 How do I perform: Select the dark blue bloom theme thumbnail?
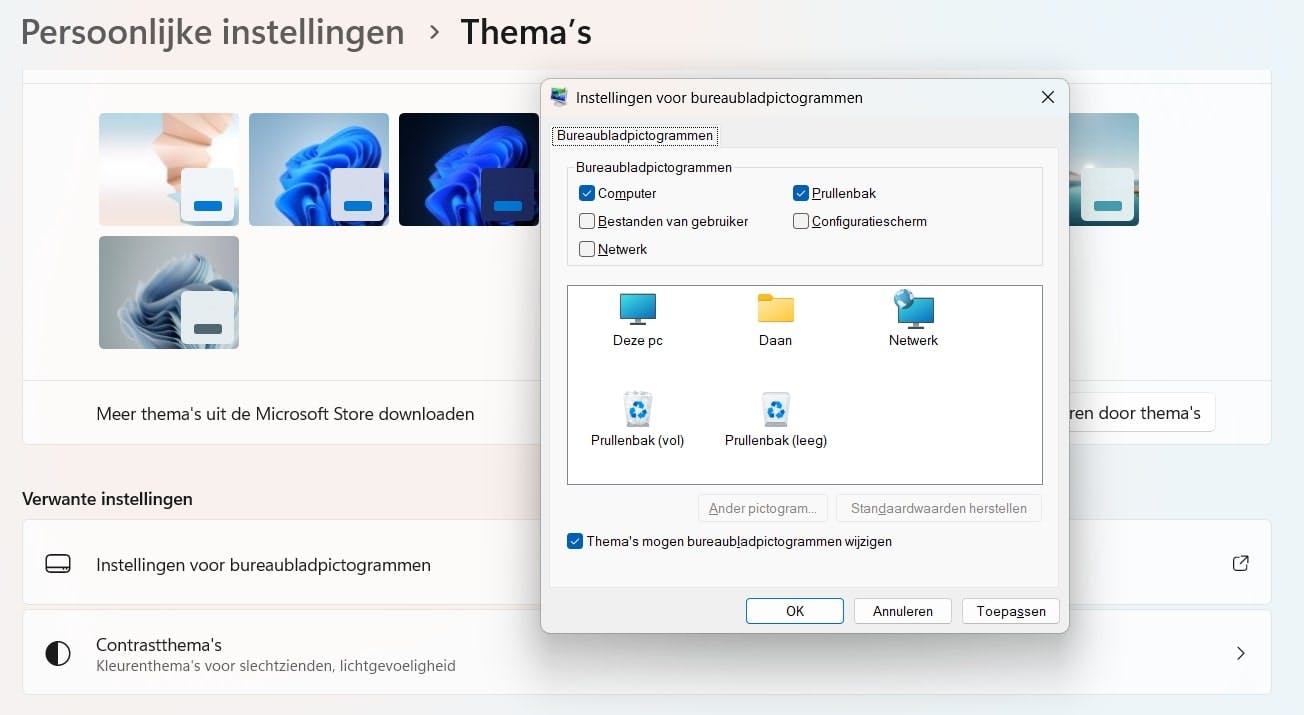[x=468, y=169]
